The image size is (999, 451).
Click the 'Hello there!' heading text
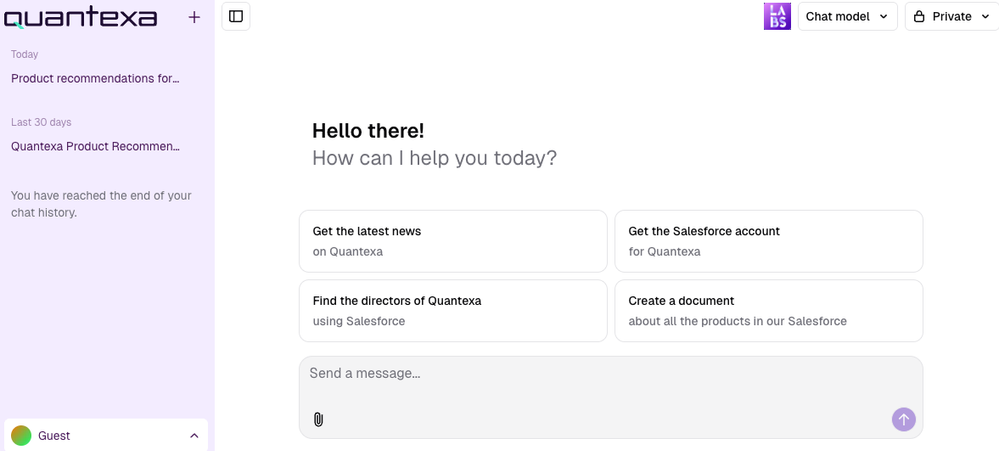[x=368, y=130]
